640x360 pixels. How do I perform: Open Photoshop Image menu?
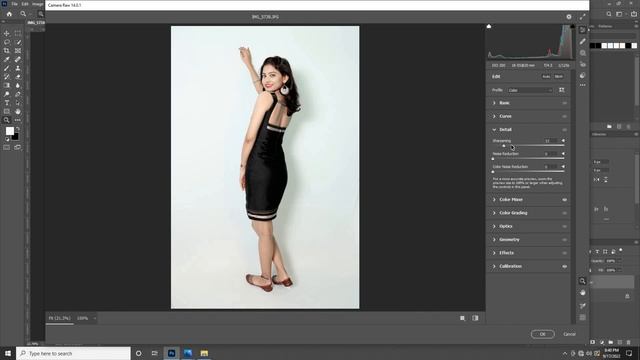(x=38, y=4)
